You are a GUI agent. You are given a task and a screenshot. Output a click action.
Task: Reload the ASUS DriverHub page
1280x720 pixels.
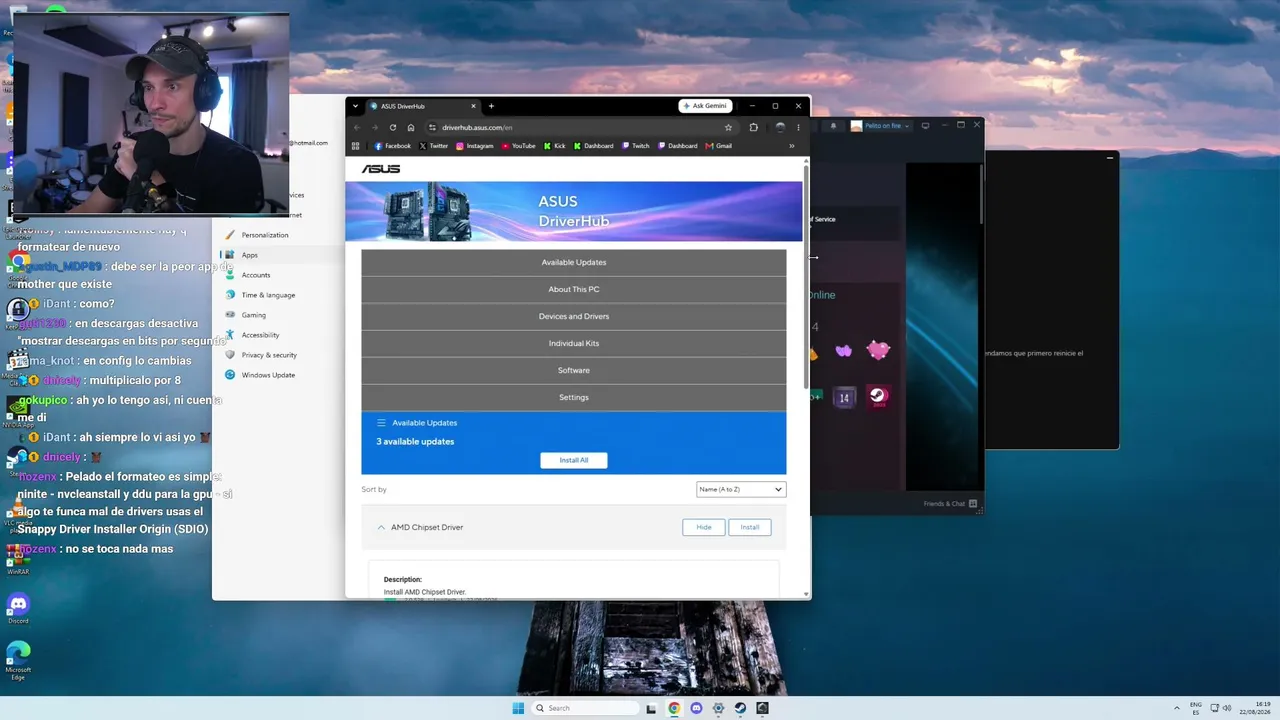[393, 127]
